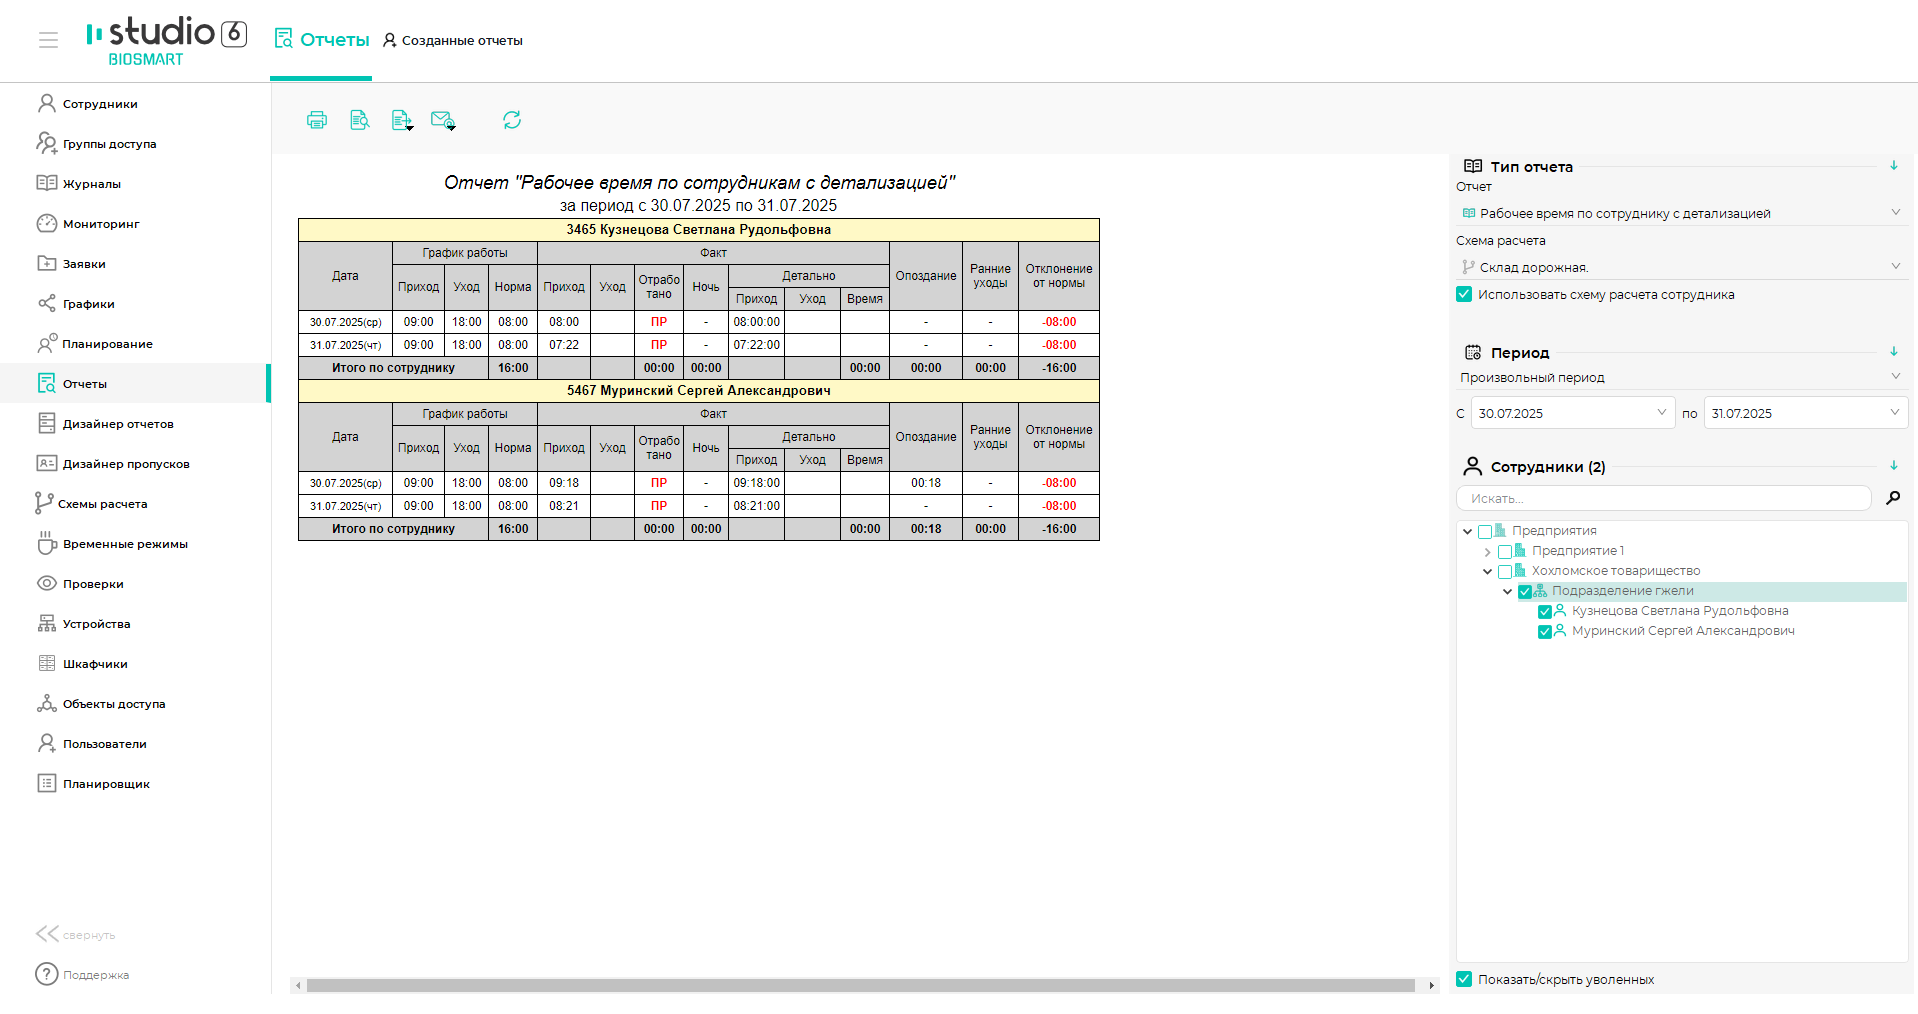
Task: Uncheck Кузнецова Светлана Рудольфовна checkbox
Action: (x=1545, y=612)
